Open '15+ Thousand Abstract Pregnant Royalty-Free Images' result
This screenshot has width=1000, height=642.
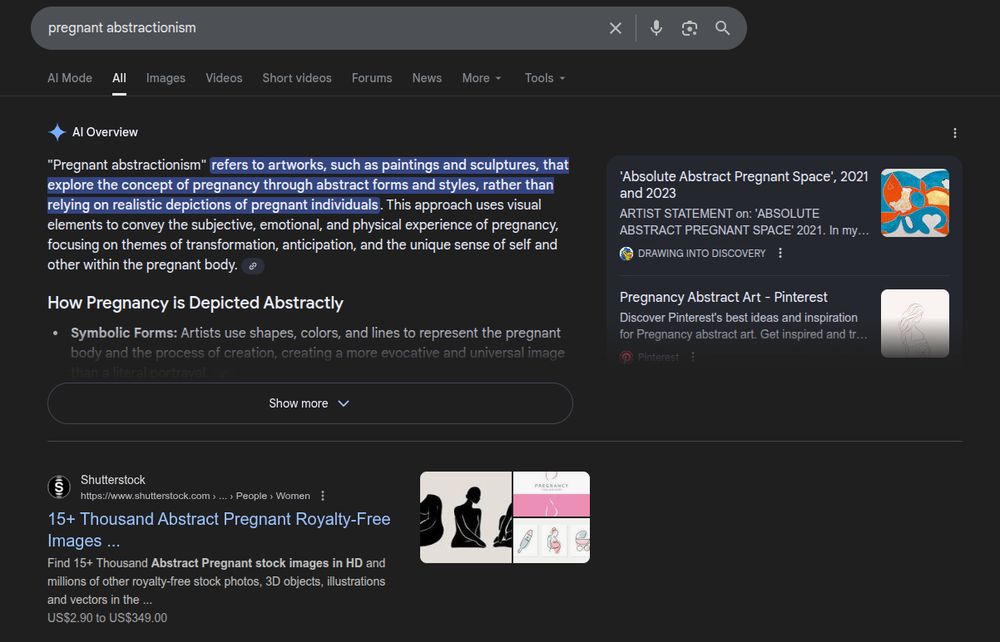coord(219,530)
